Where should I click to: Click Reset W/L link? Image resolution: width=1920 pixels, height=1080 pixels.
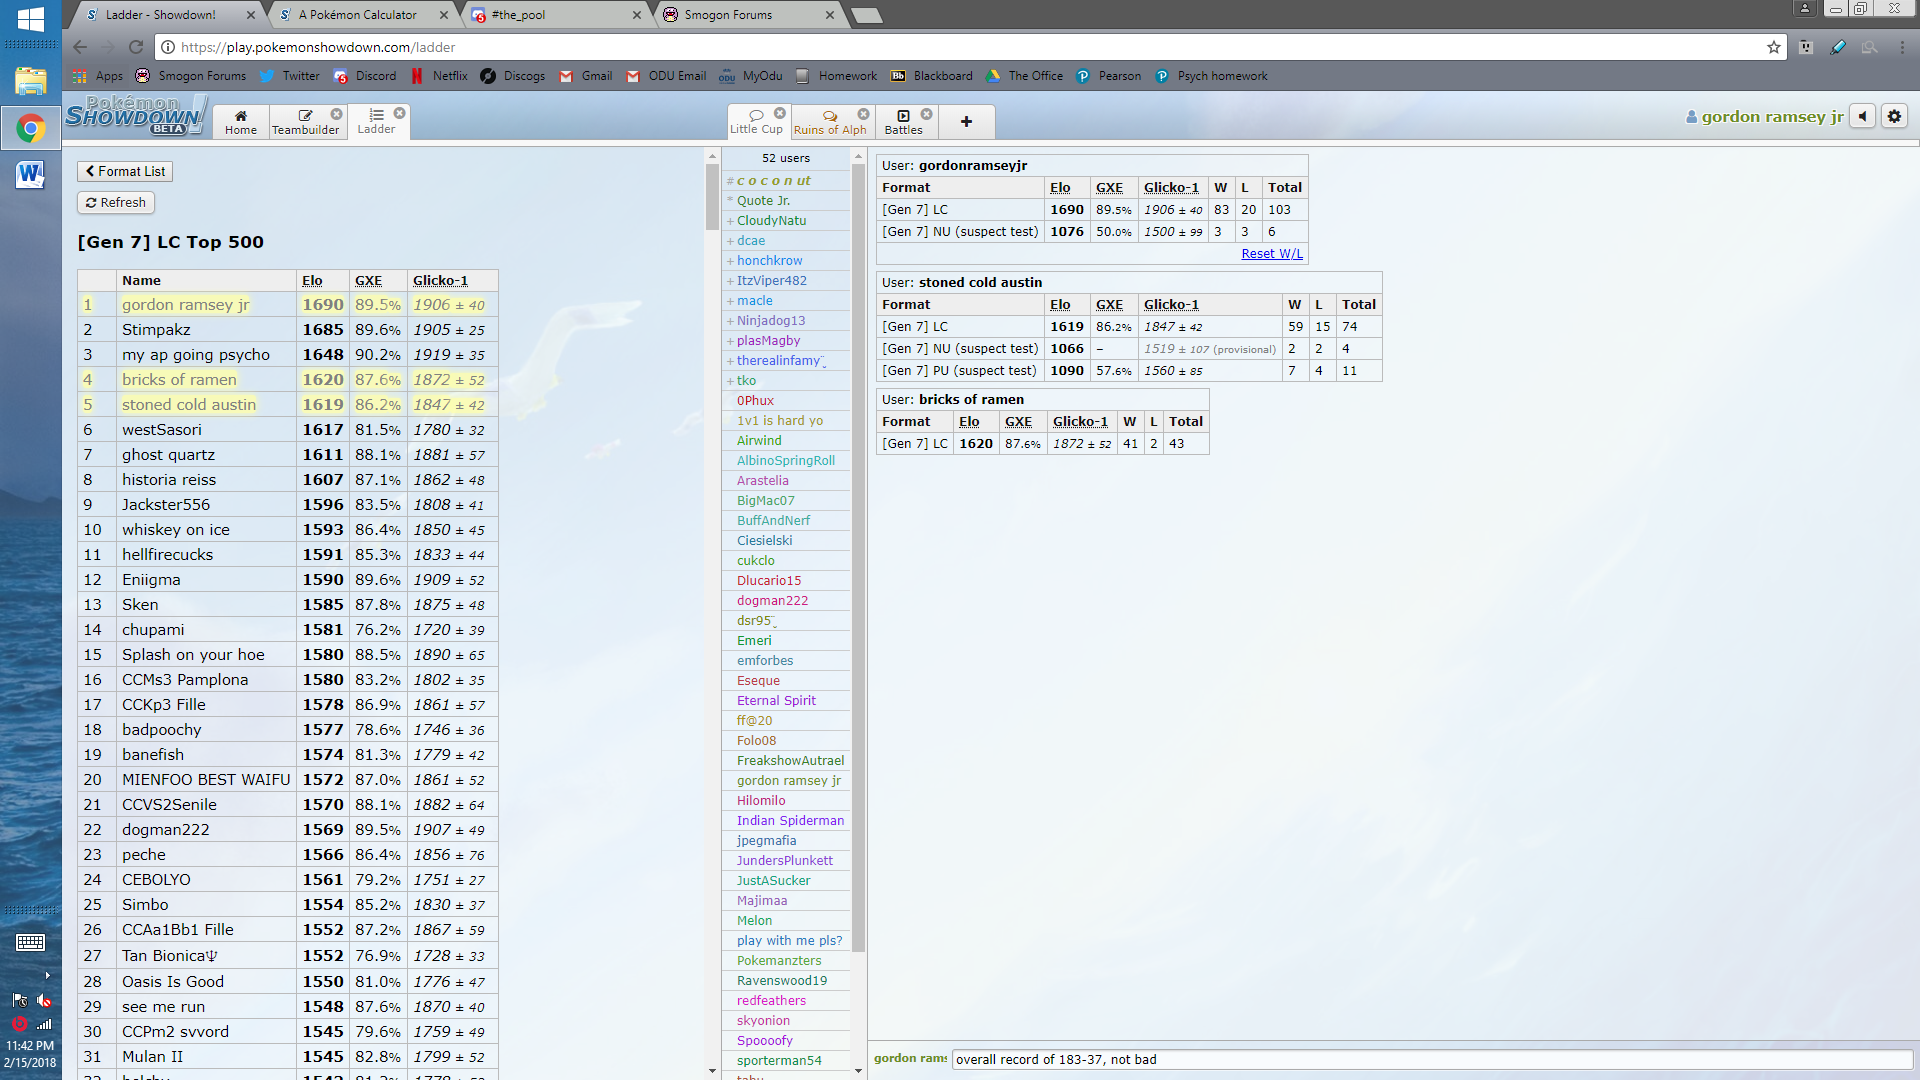click(1272, 254)
